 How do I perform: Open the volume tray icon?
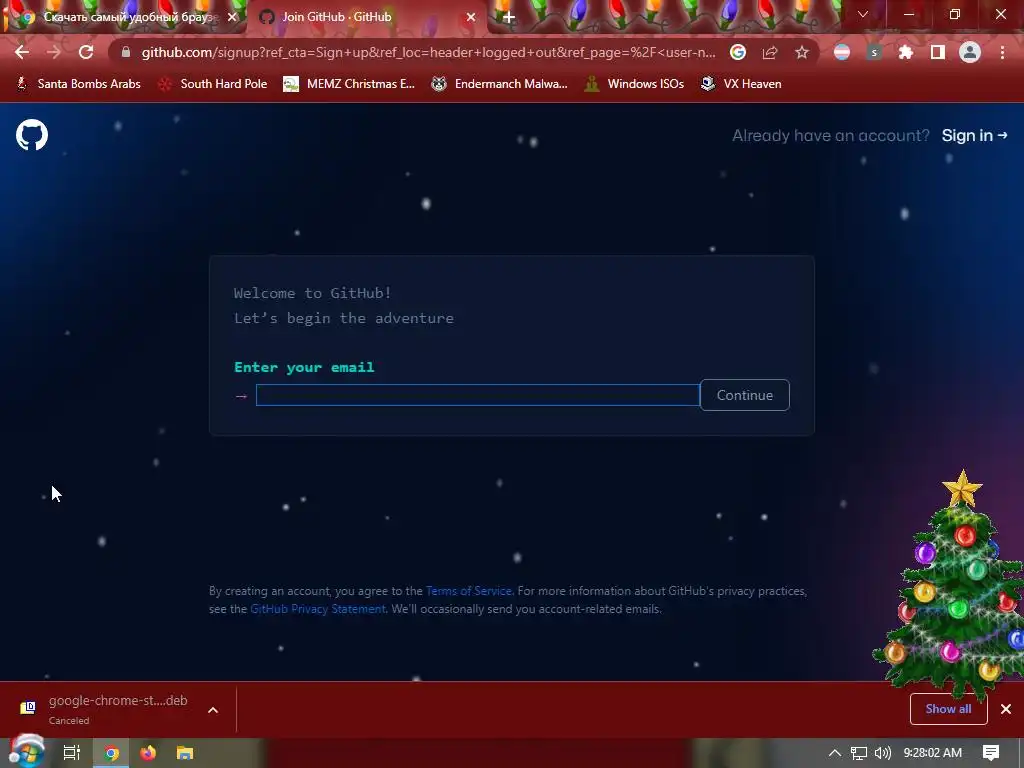click(x=882, y=753)
